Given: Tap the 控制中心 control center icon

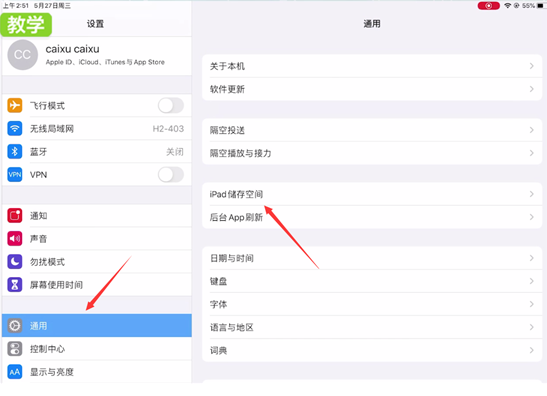Looking at the screenshot, I should pos(15,349).
